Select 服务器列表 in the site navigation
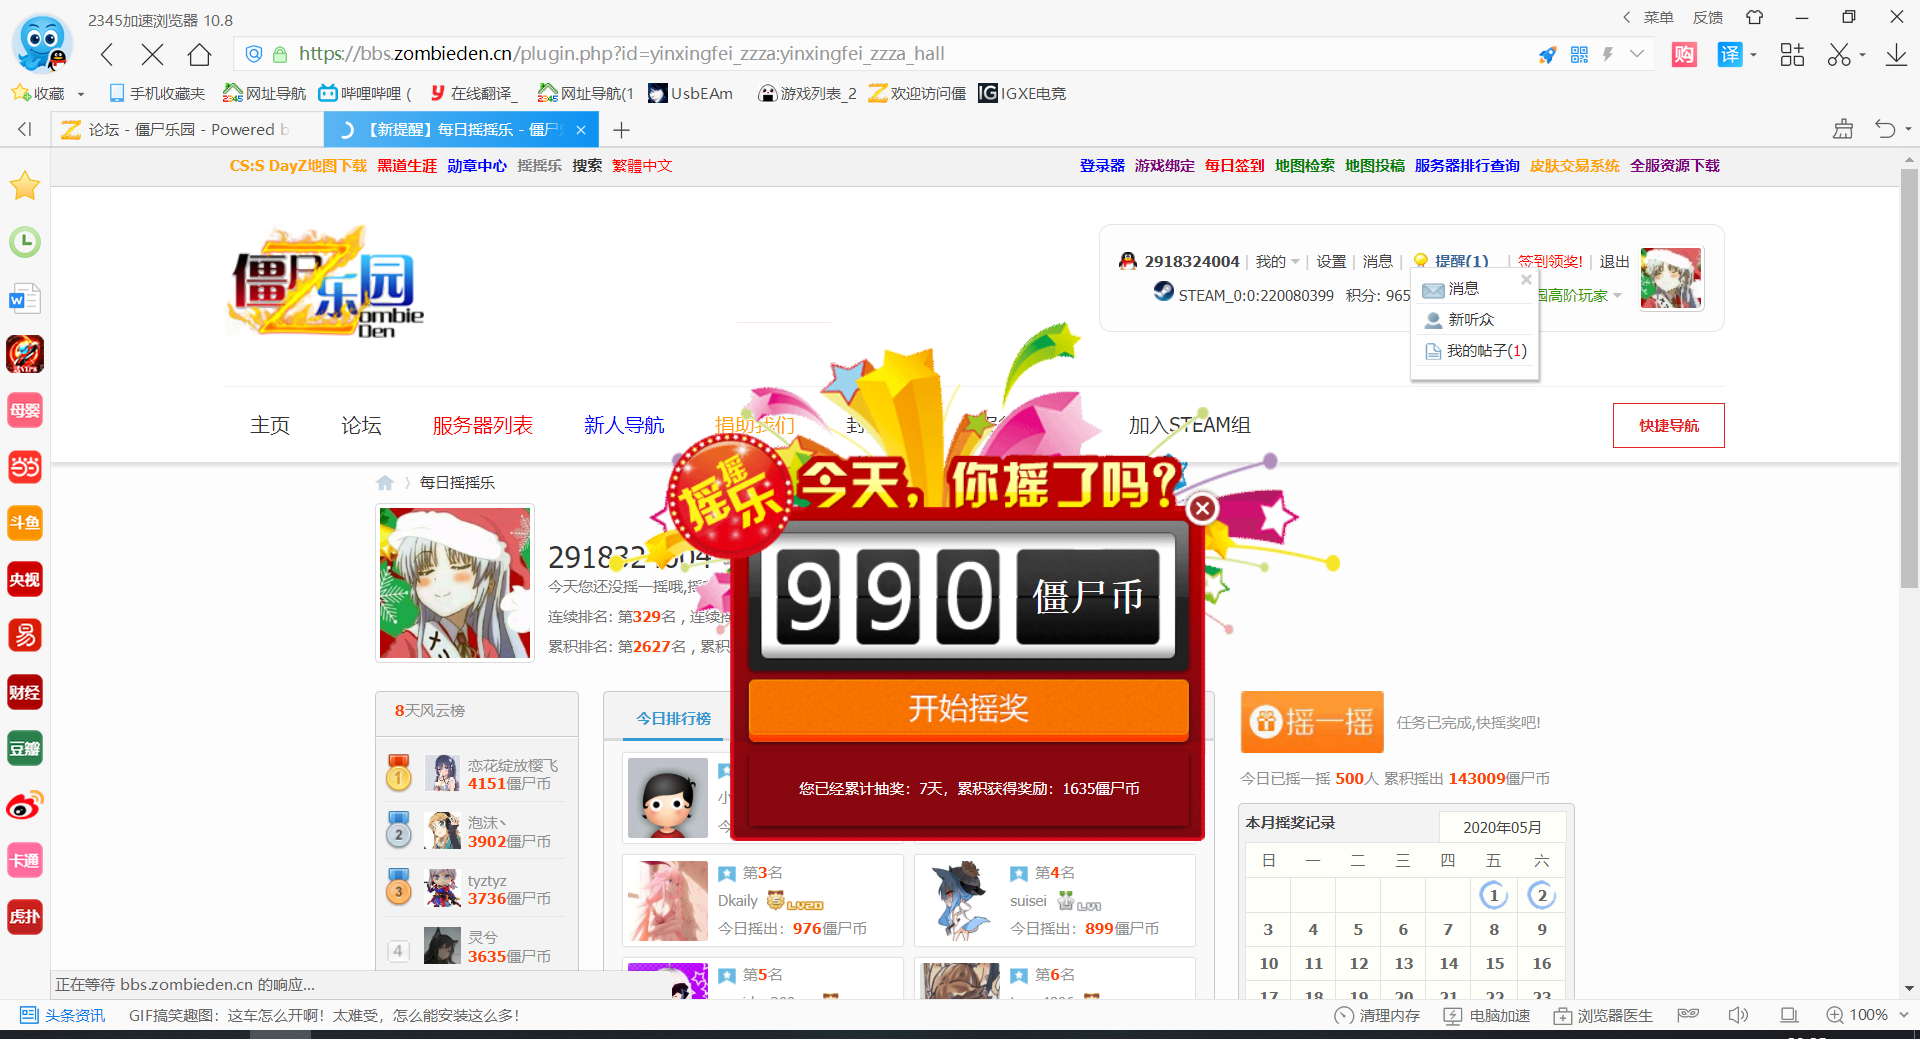Screen dimensions: 1920x1039 tap(483, 425)
